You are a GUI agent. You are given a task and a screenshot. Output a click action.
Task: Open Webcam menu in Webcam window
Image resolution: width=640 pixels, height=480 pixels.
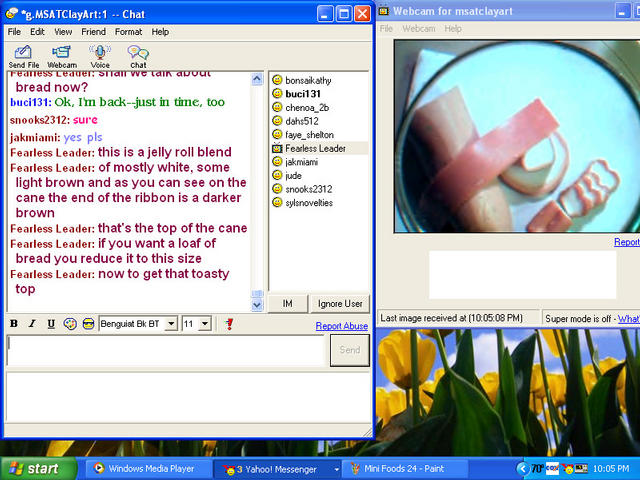[419, 29]
